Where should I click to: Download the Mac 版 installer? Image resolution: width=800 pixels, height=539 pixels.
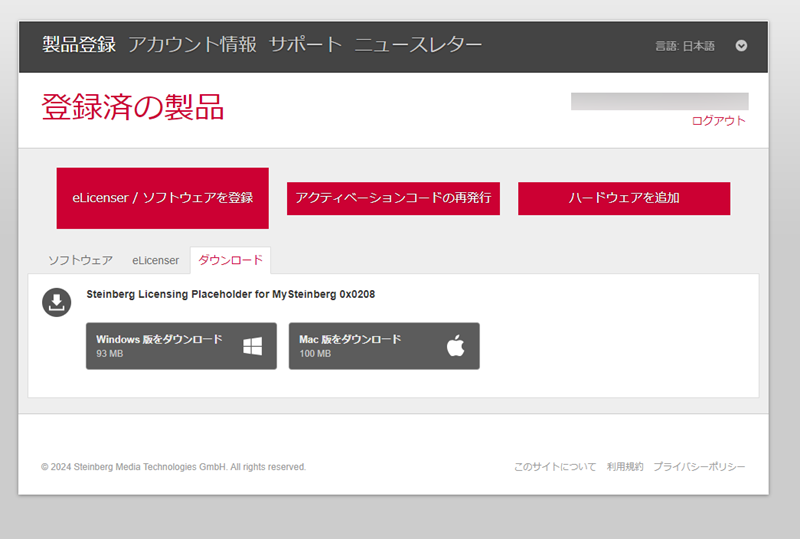(x=384, y=346)
